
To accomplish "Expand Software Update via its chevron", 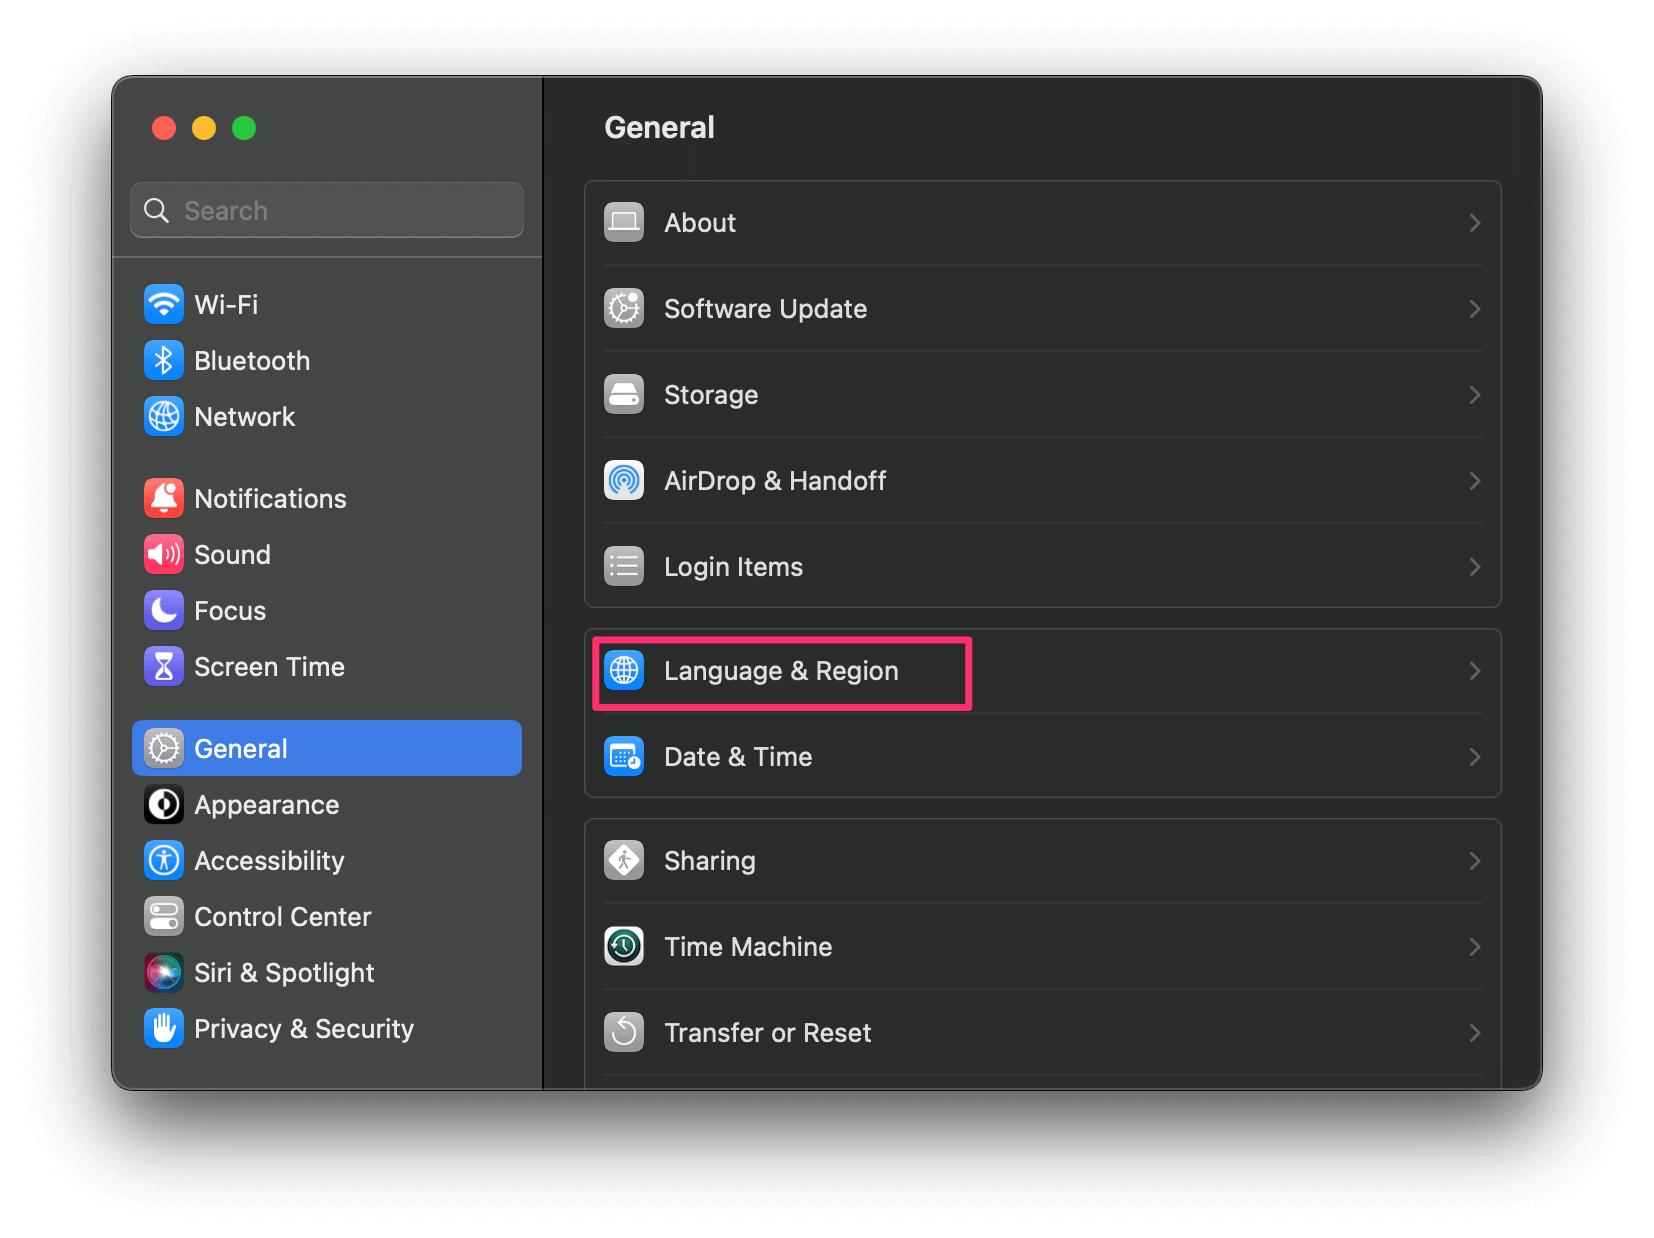I will coord(1475,309).
